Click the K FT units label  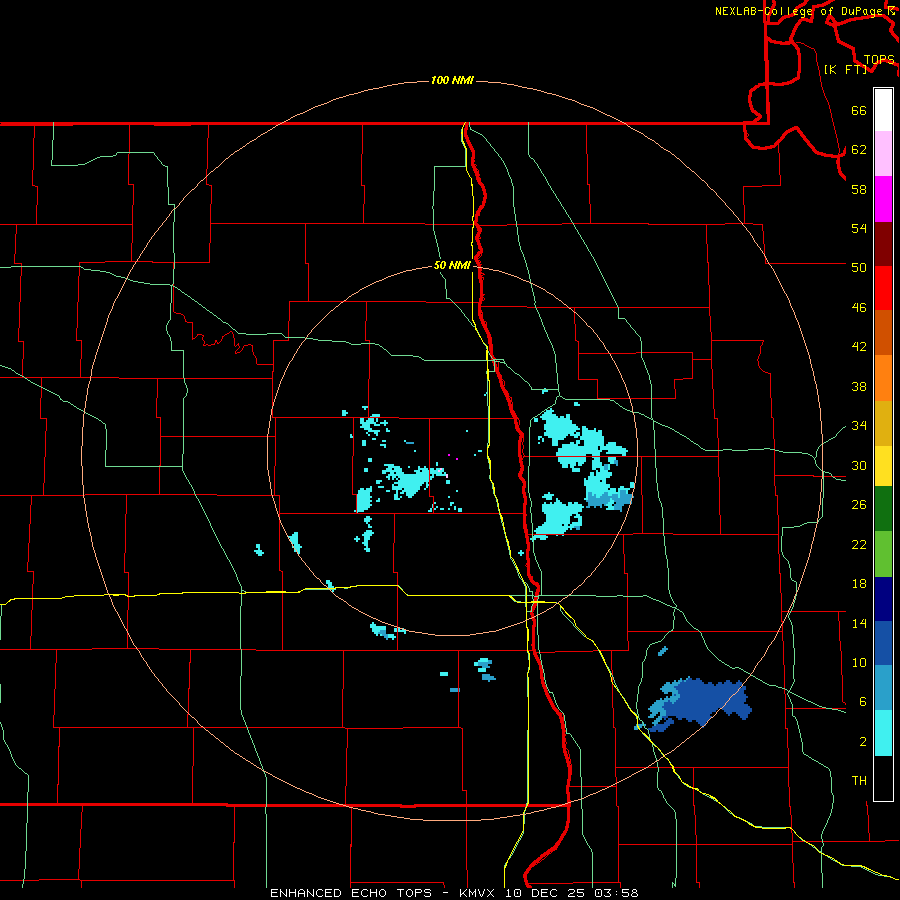point(845,69)
